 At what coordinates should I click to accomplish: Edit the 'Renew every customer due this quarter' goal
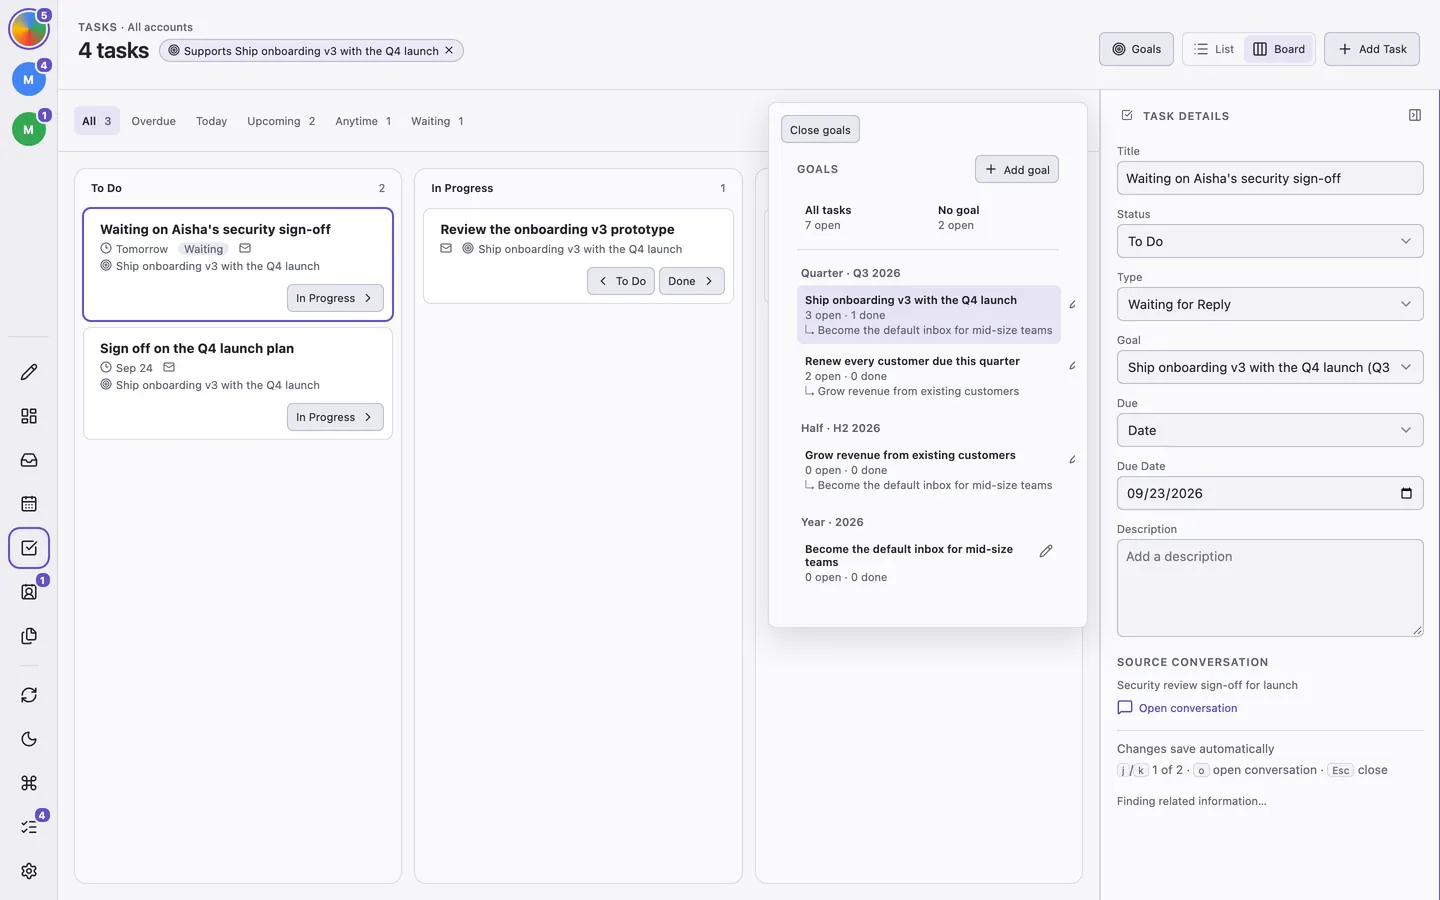click(x=1072, y=366)
